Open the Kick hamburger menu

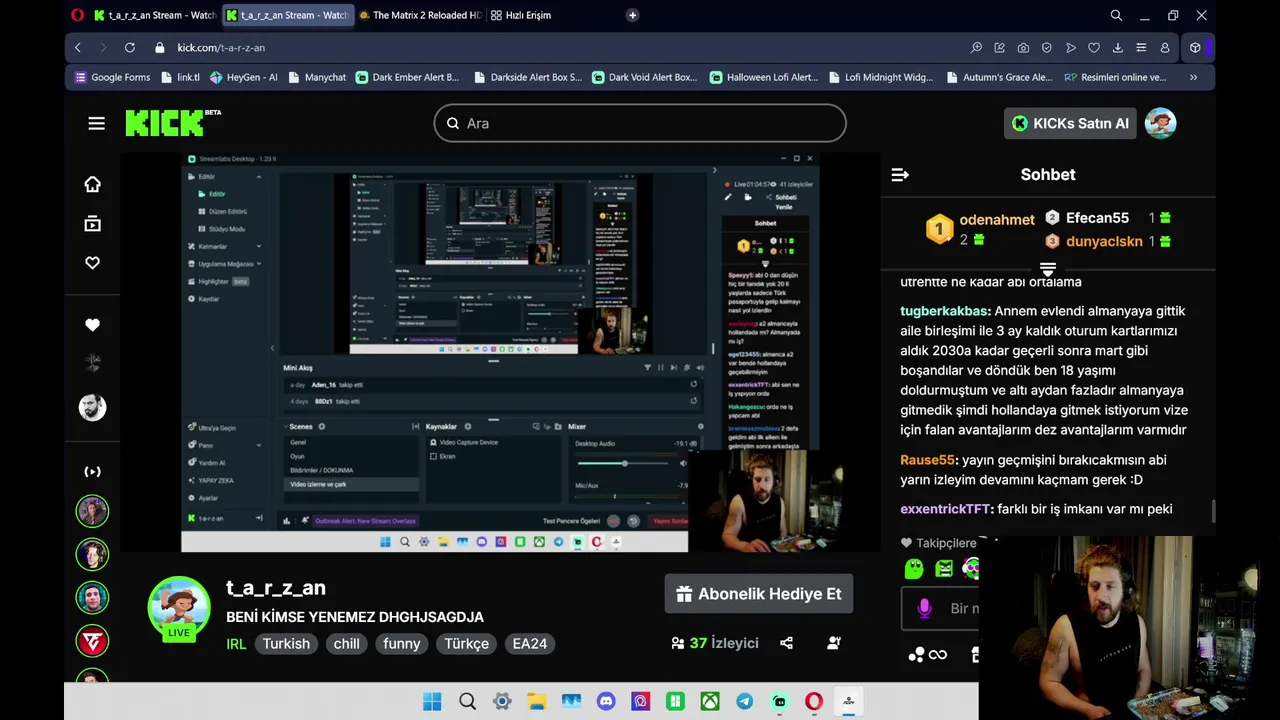point(96,123)
